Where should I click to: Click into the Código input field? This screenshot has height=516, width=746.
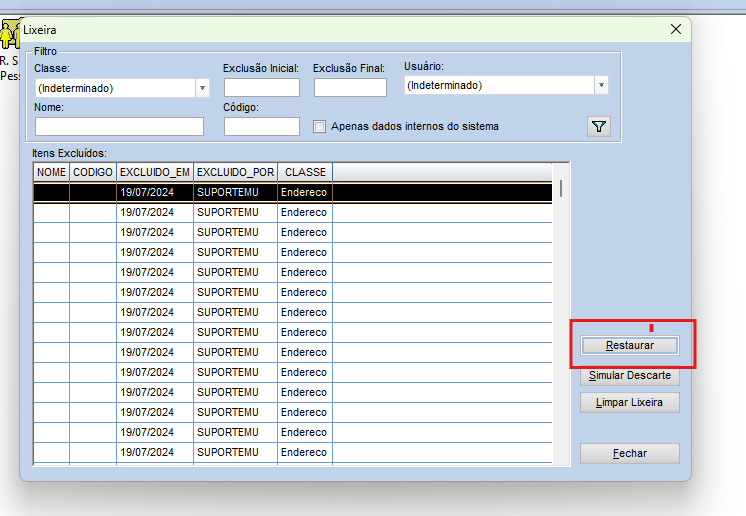(261, 127)
